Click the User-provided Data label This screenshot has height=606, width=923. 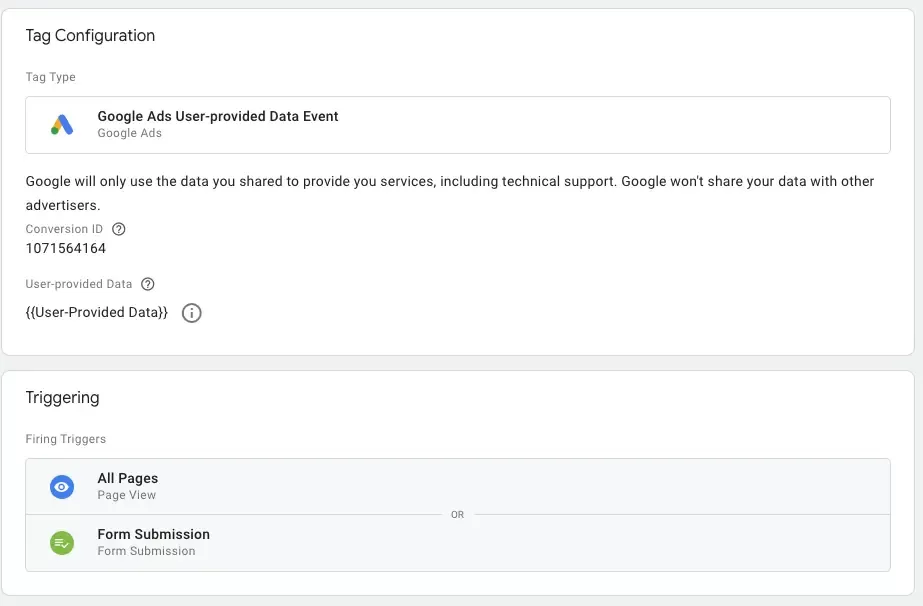pyautogui.click(x=79, y=284)
